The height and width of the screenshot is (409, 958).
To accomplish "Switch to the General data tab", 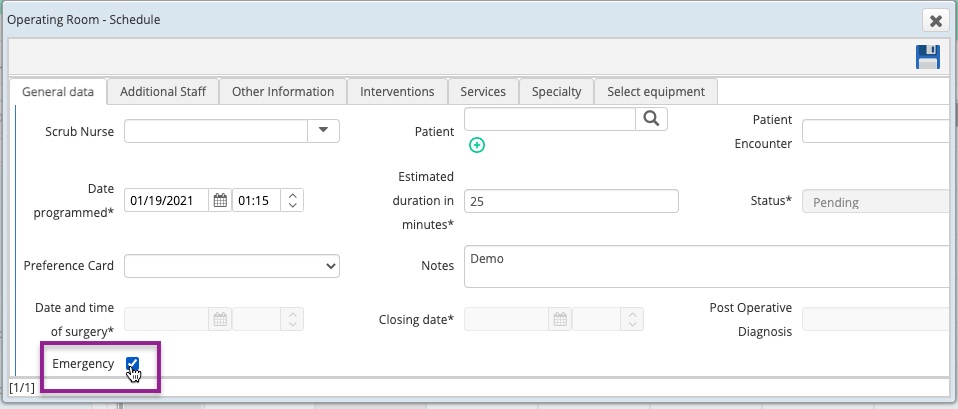I will (x=58, y=92).
